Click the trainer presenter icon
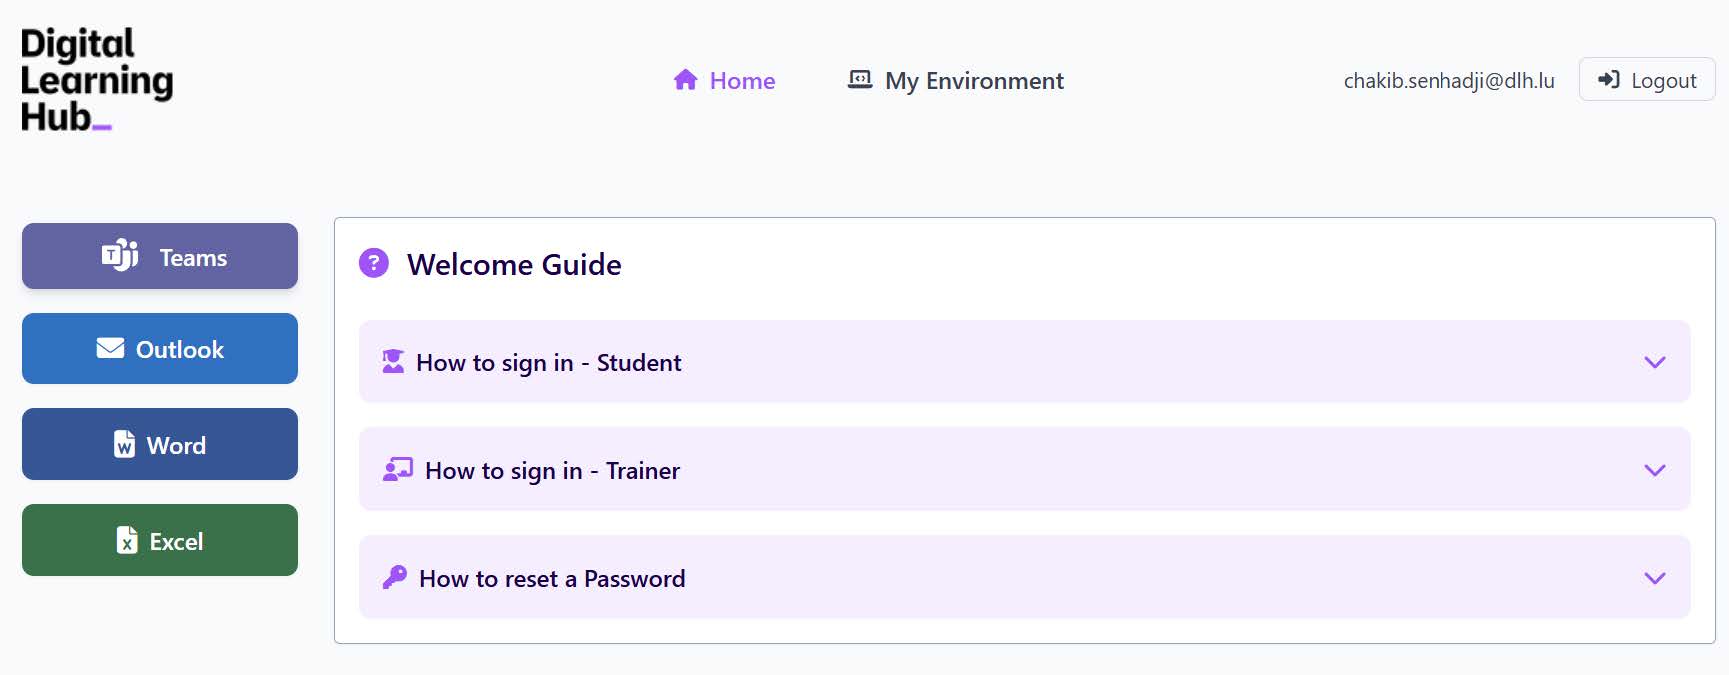 click(x=398, y=469)
